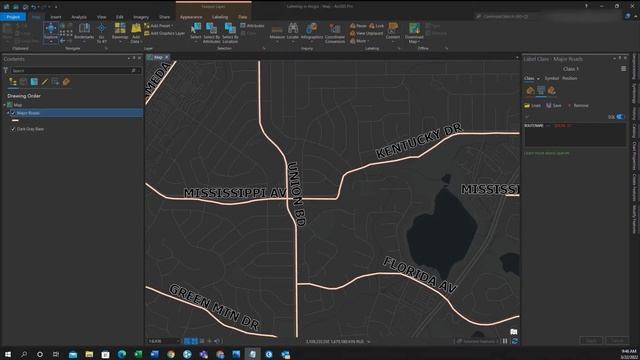Click List By Labeling tag icon
This screenshot has width=640, height=360.
[x=66, y=82]
